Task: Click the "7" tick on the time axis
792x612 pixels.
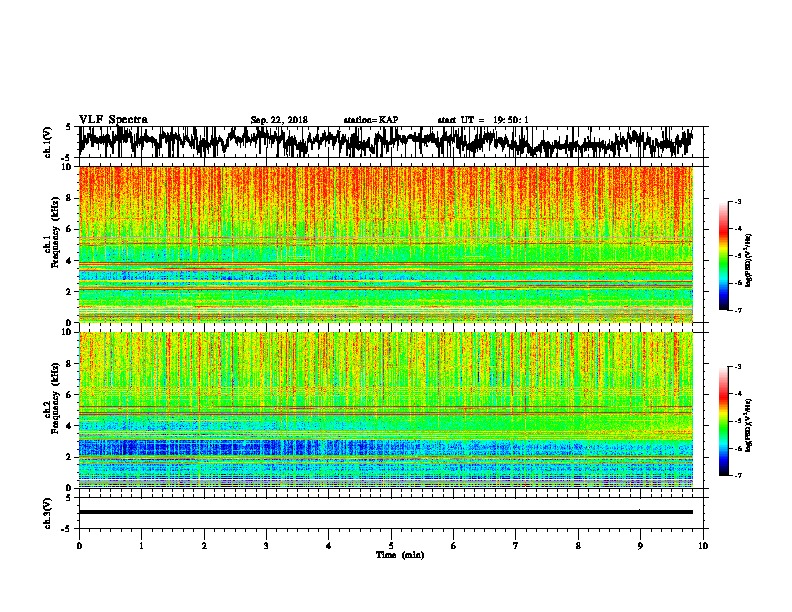Action: click(516, 546)
